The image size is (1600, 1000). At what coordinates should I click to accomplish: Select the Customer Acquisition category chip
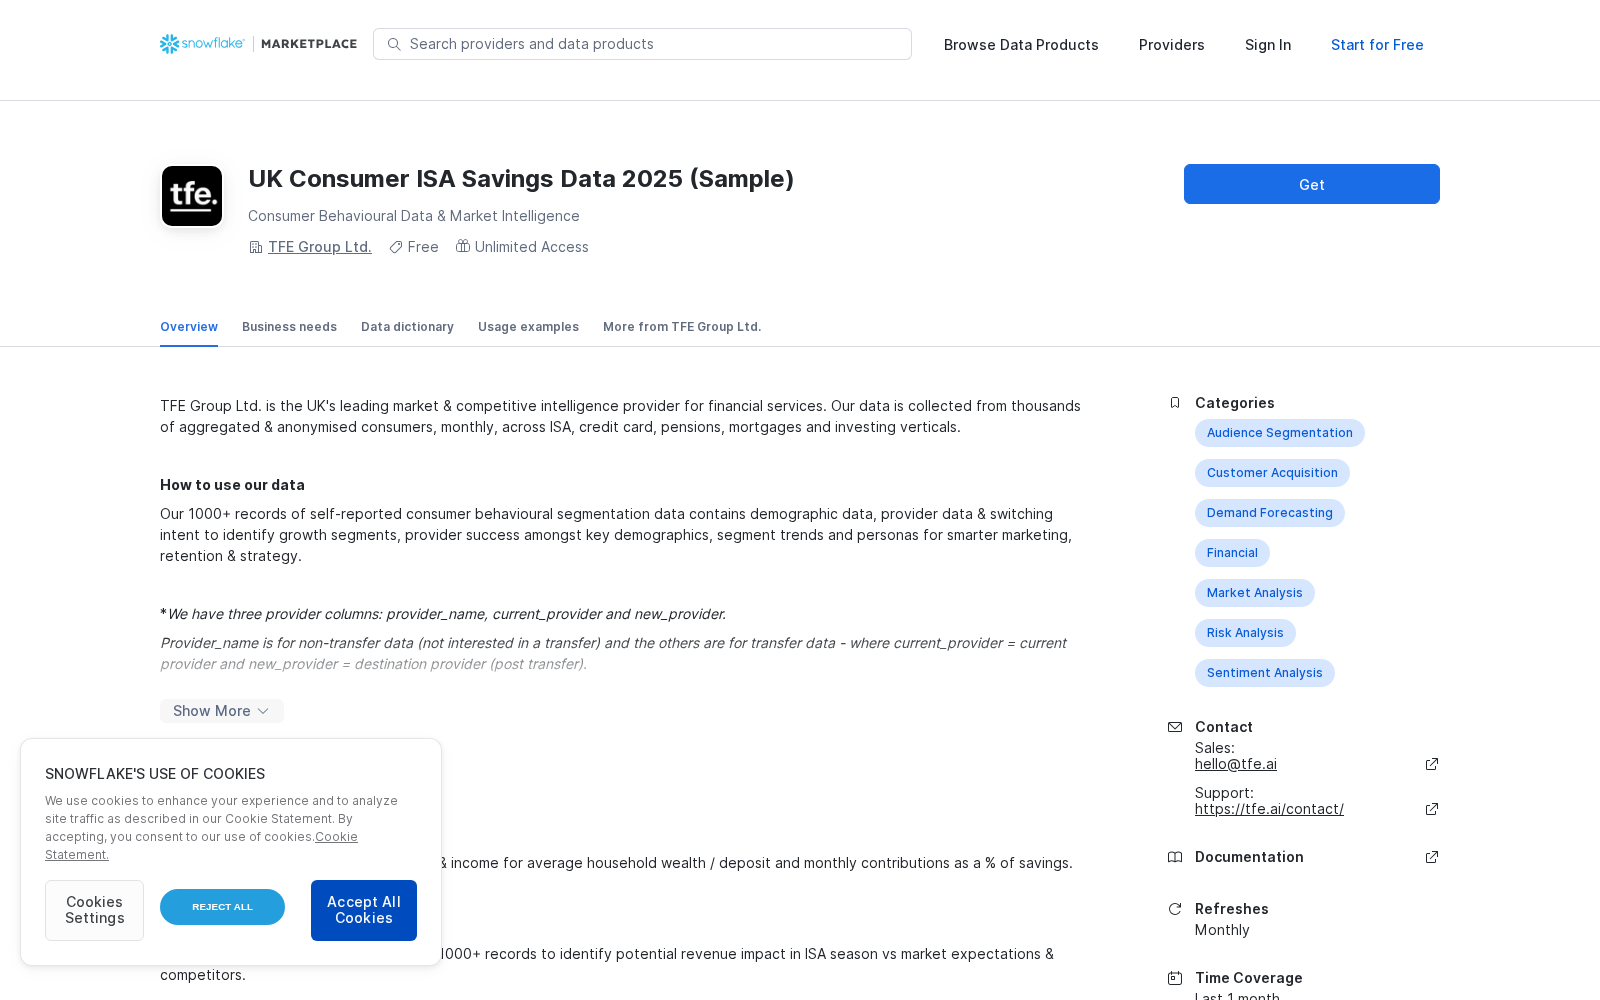1272,473
